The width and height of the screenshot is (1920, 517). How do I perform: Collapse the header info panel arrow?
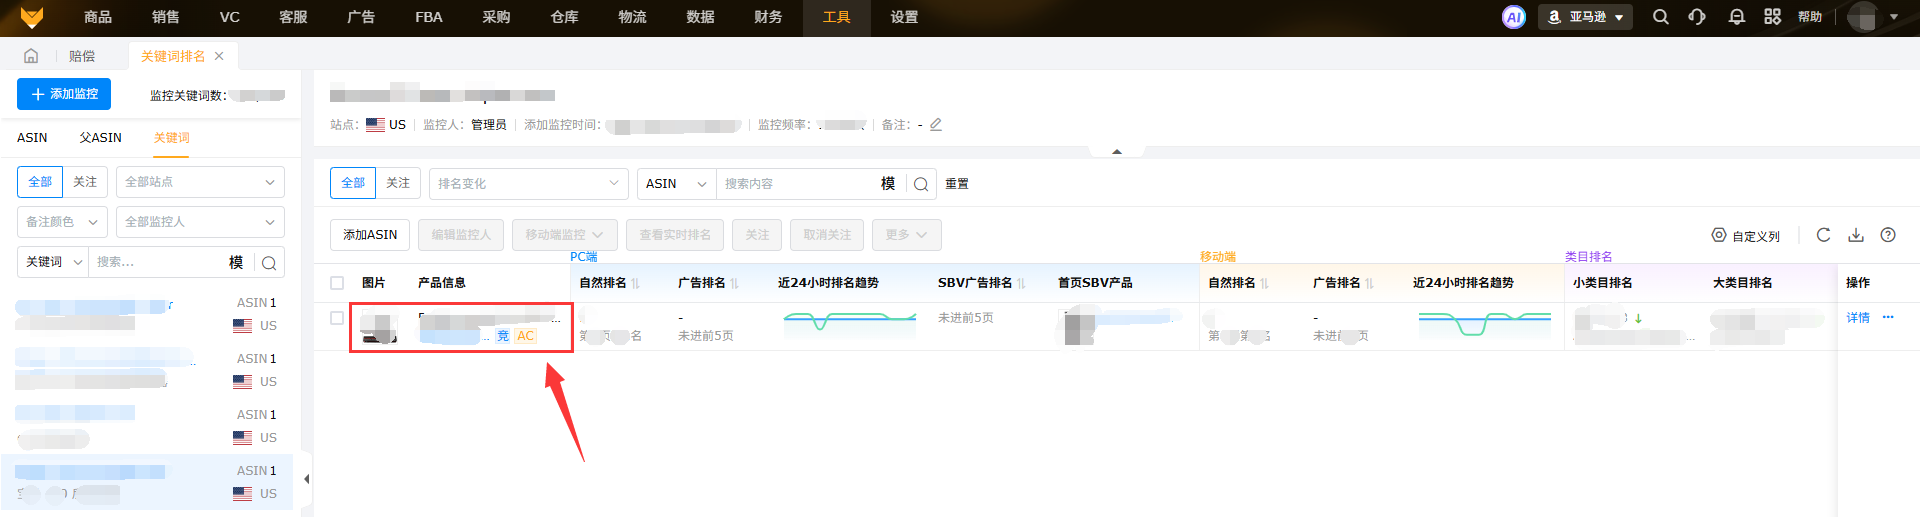(1117, 151)
